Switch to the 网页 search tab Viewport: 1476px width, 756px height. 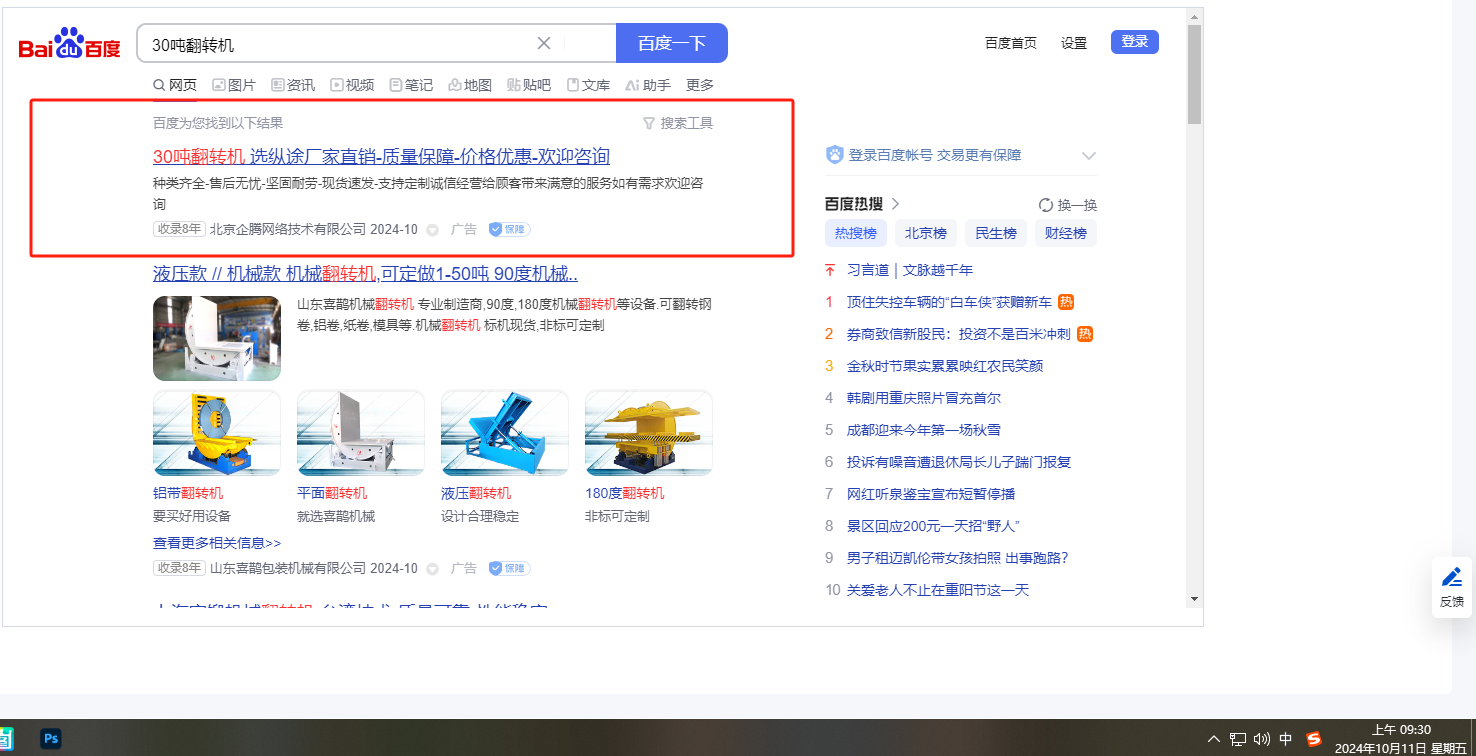click(175, 85)
